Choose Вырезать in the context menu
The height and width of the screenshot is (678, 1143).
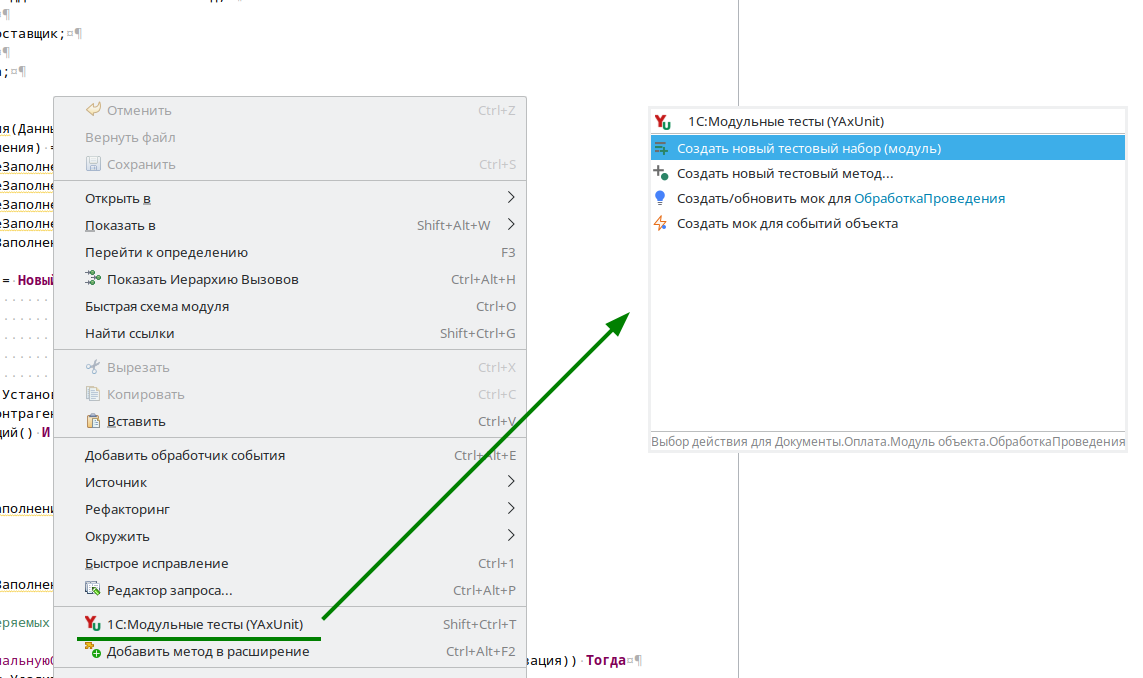point(290,367)
